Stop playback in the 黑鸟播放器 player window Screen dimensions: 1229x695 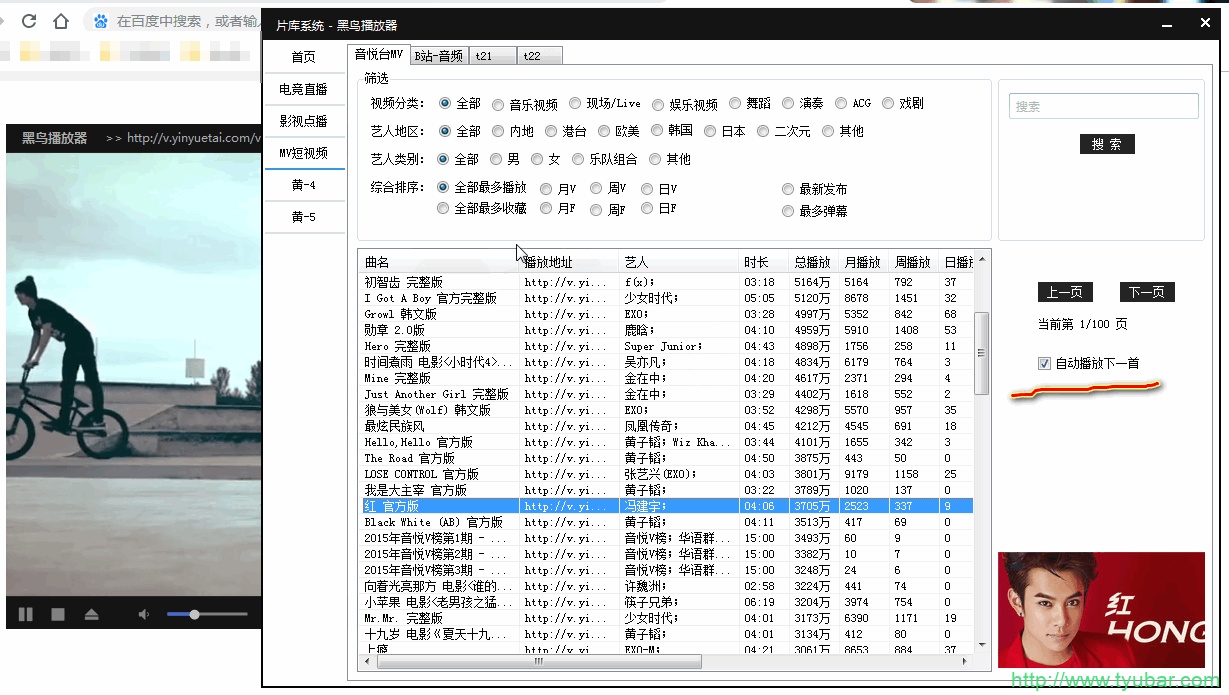pyautogui.click(x=58, y=614)
